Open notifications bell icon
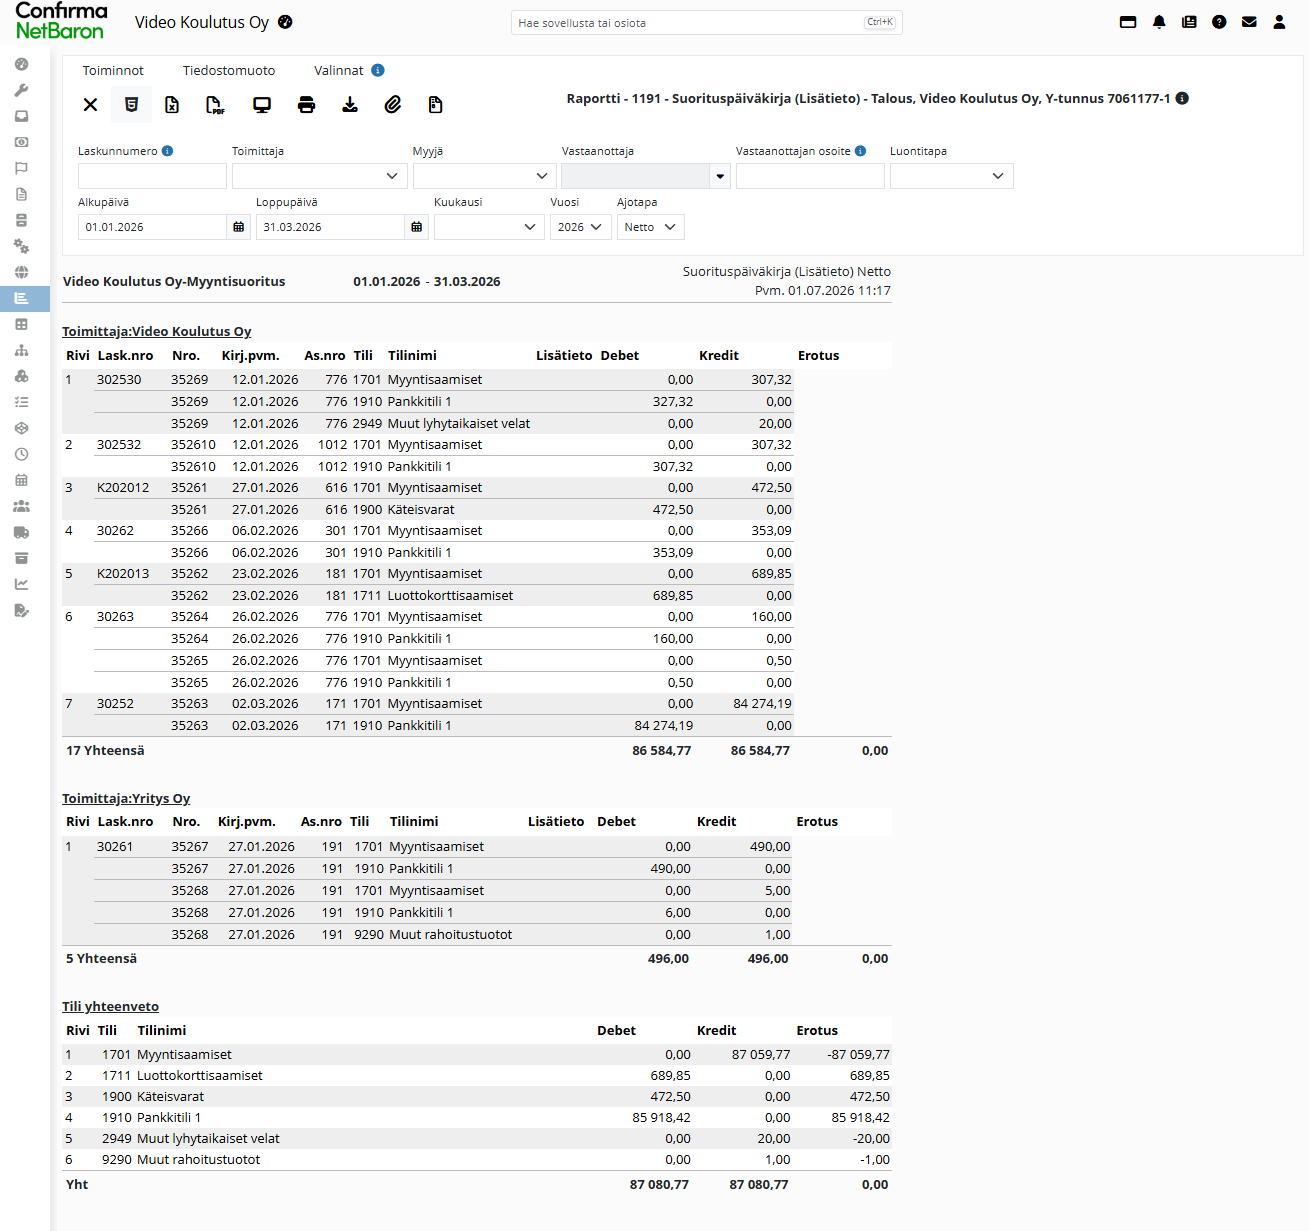1309x1231 pixels. click(x=1159, y=22)
